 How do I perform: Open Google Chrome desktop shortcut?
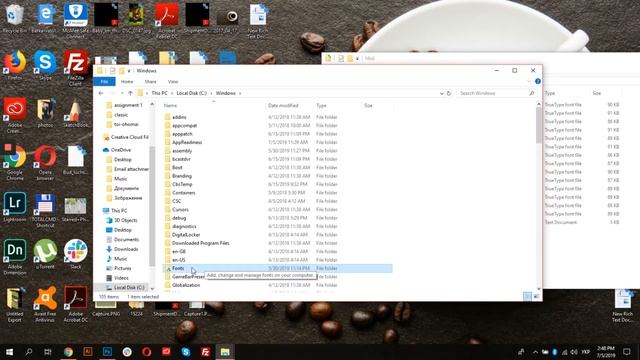pos(15,163)
